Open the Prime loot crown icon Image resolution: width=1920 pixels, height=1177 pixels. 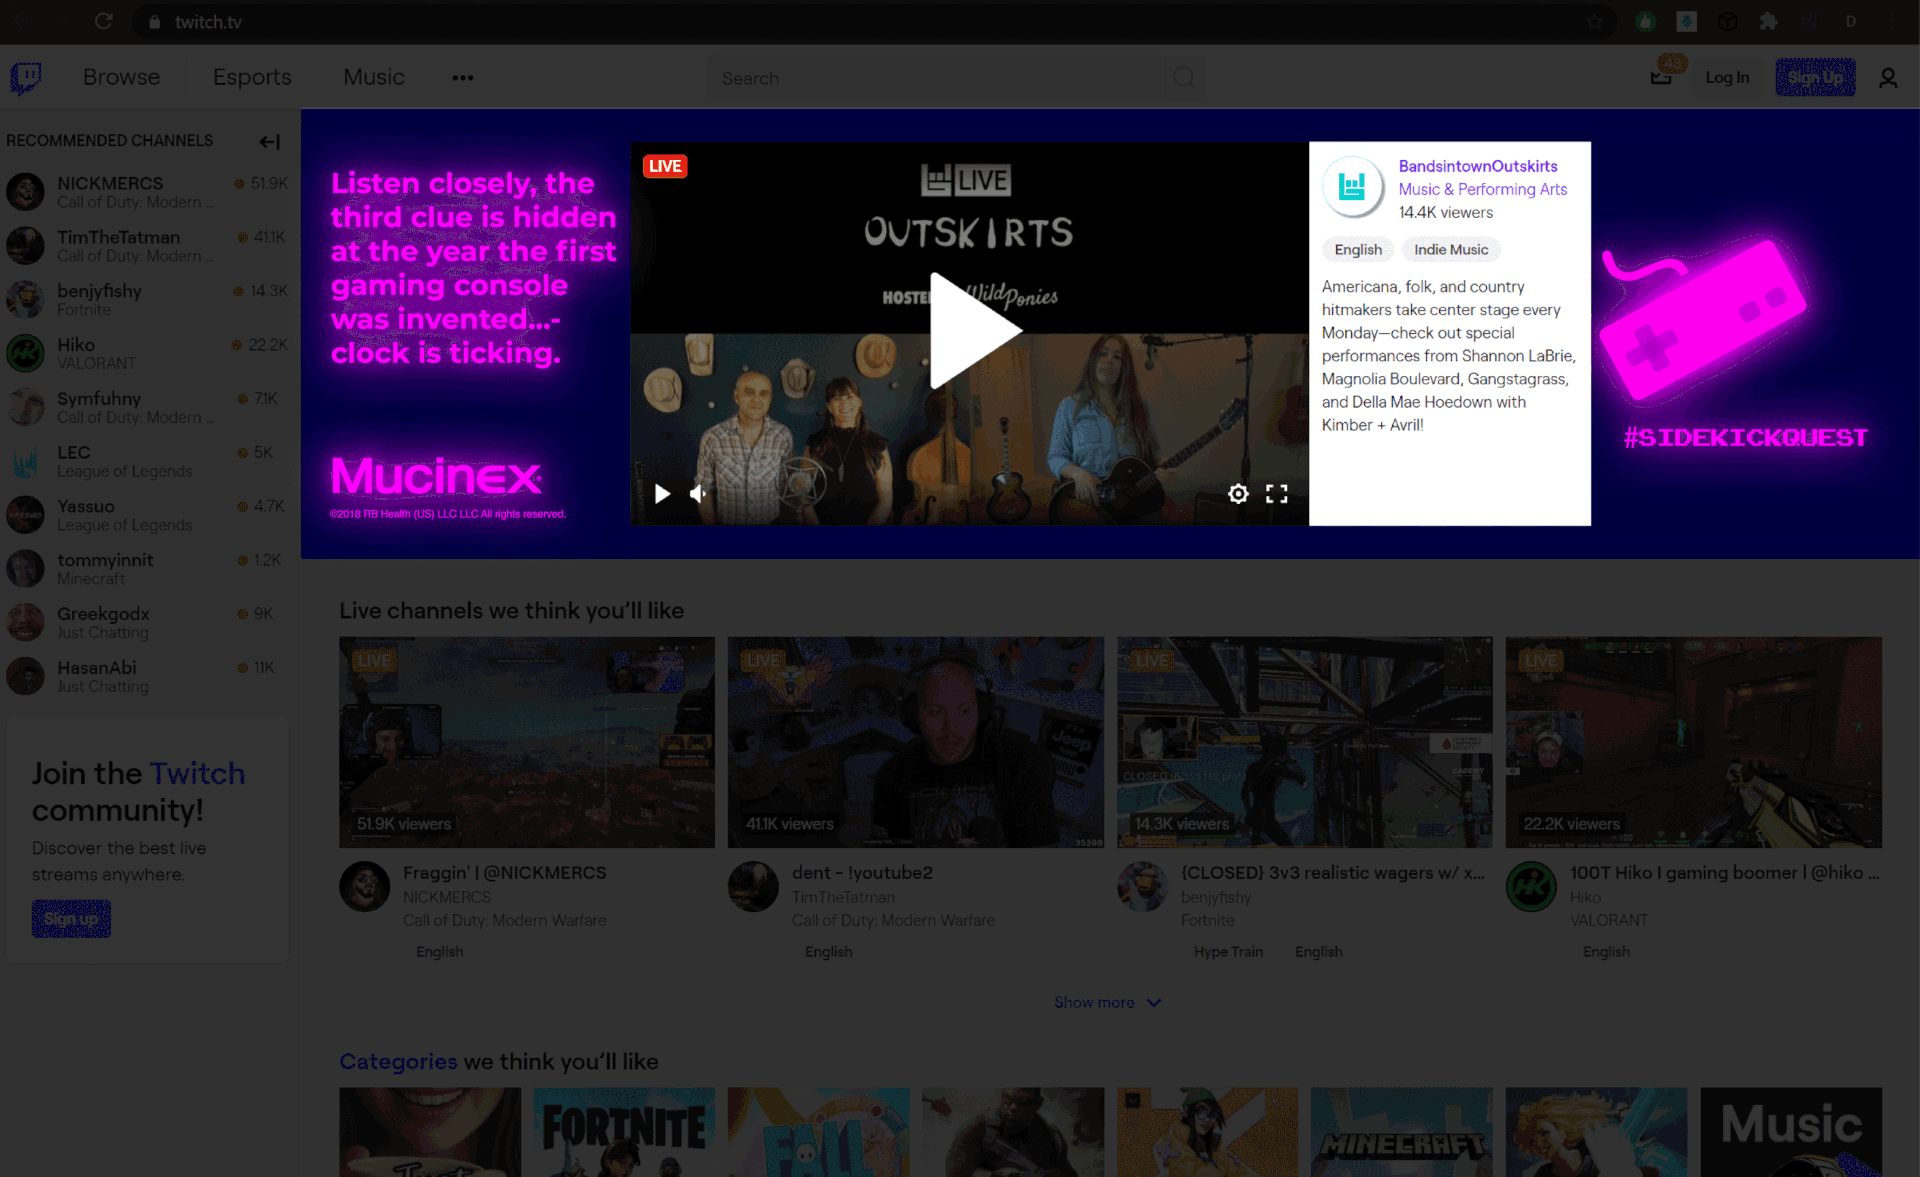(1661, 77)
